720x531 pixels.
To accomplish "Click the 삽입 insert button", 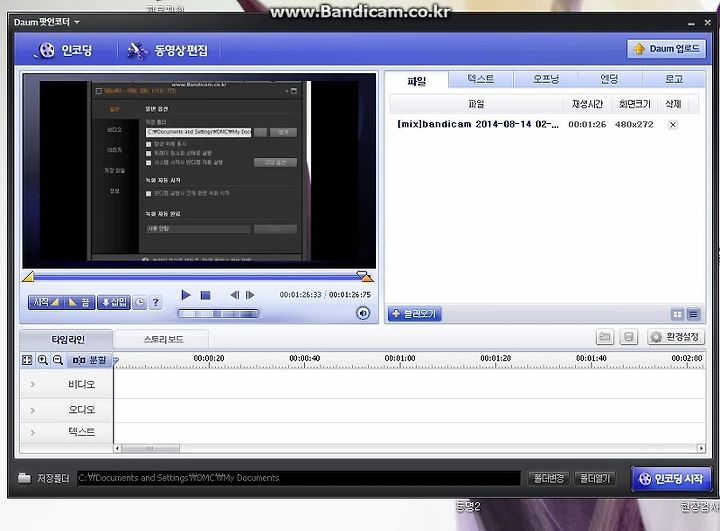I will (x=114, y=302).
